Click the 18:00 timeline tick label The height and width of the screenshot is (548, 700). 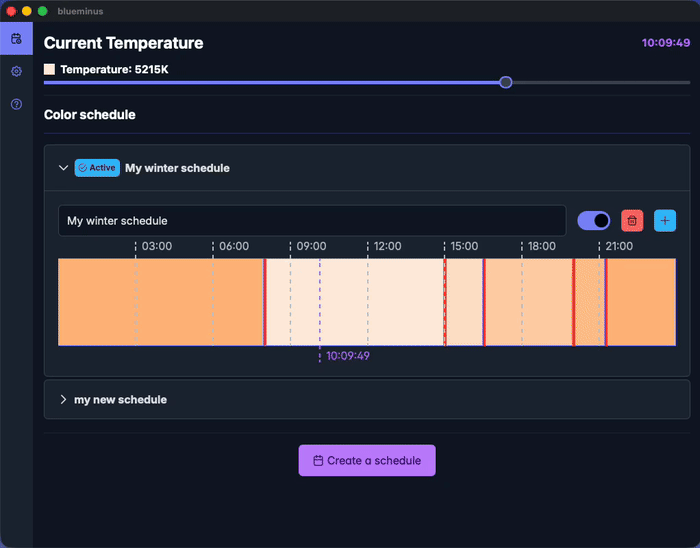(x=542, y=246)
